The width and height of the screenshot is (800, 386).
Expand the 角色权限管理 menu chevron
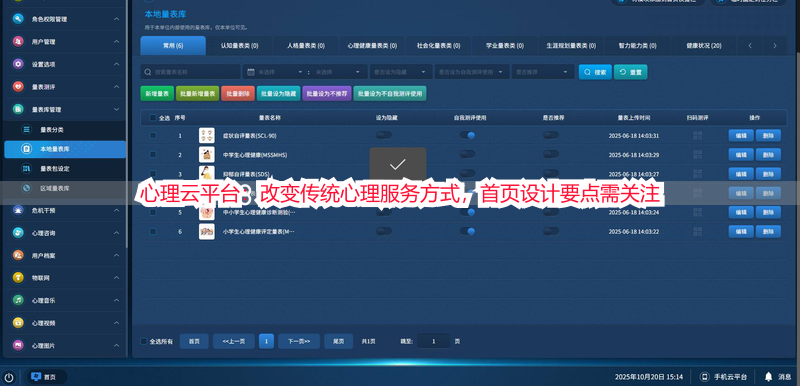[116, 19]
